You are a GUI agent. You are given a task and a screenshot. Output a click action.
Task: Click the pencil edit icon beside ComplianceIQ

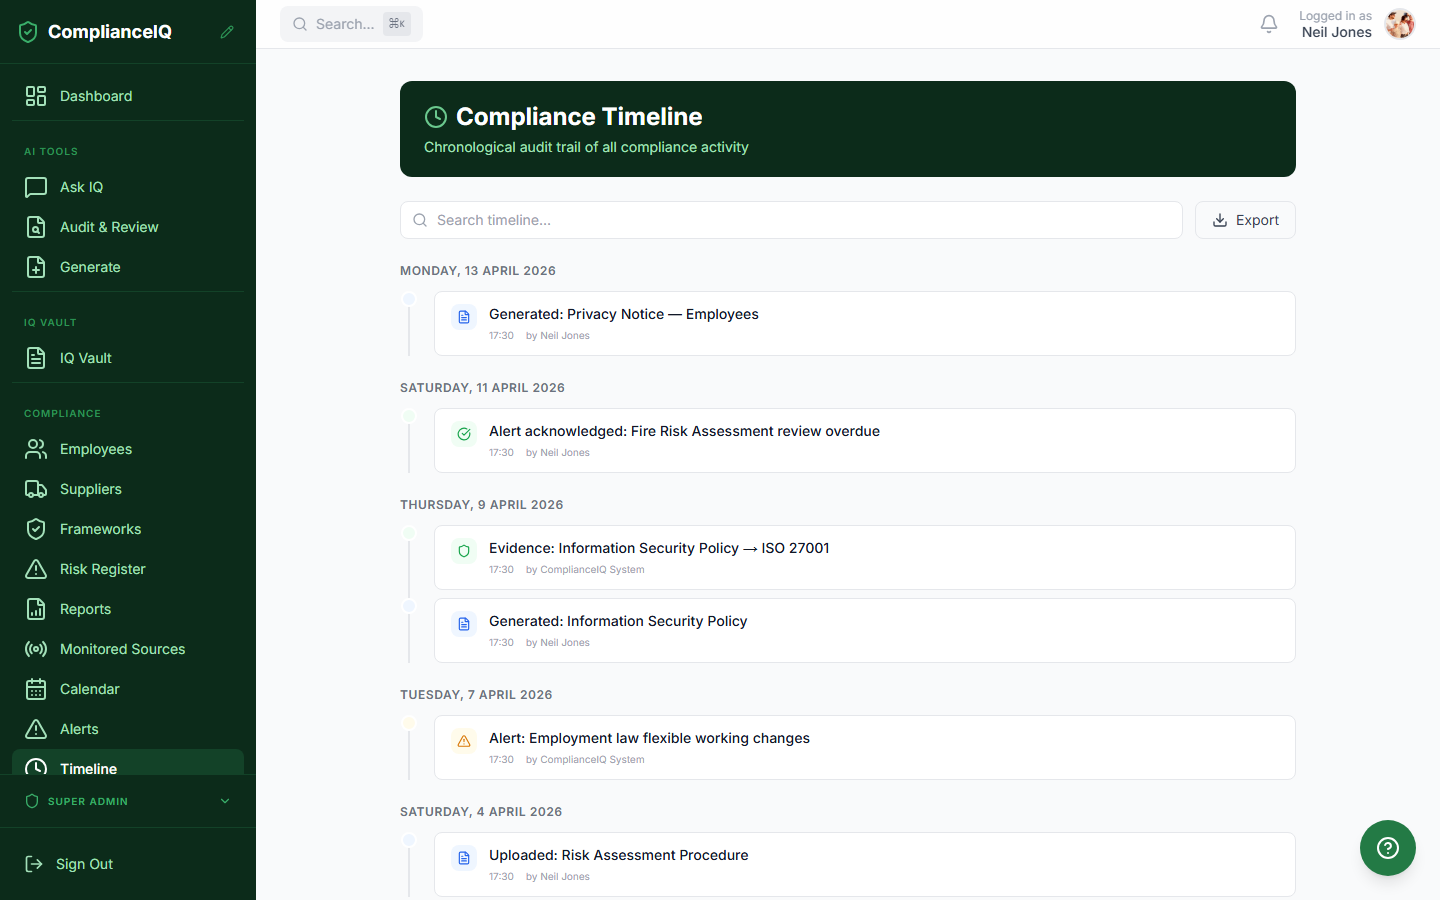click(227, 32)
